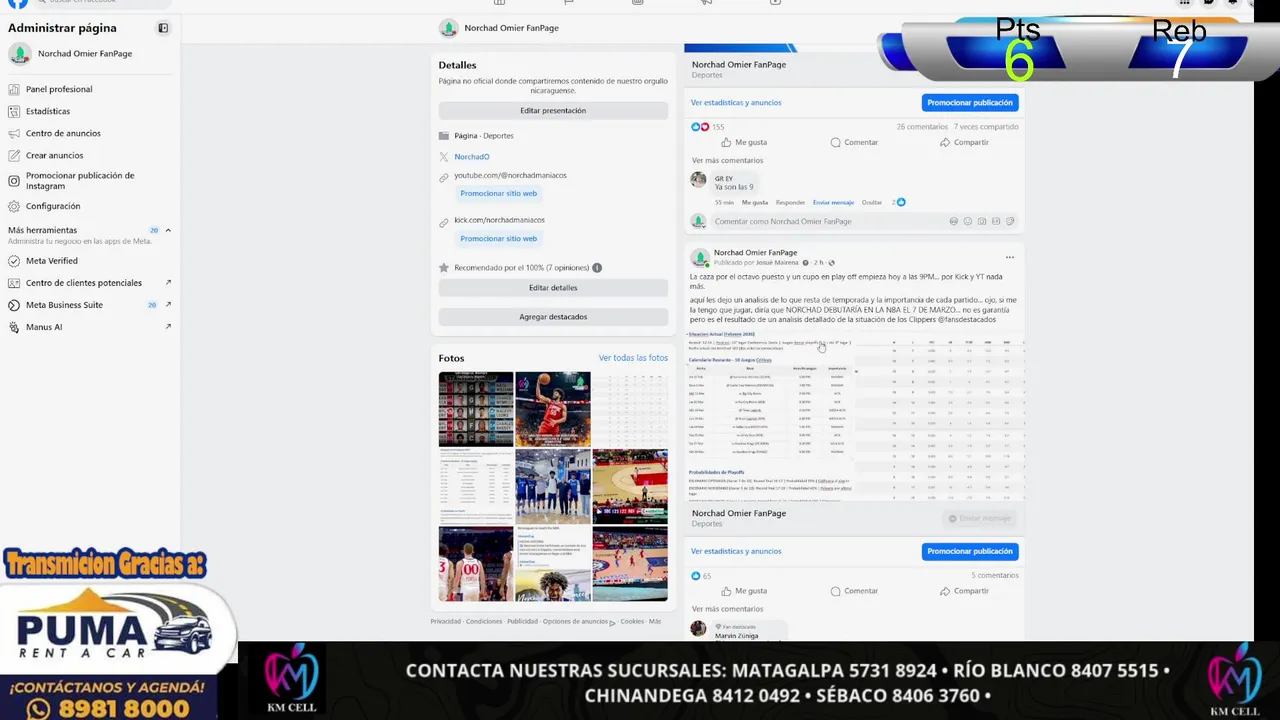Click info icon beside Recomendado por el 100%
Viewport: 1280px width, 720px height.
597,268
